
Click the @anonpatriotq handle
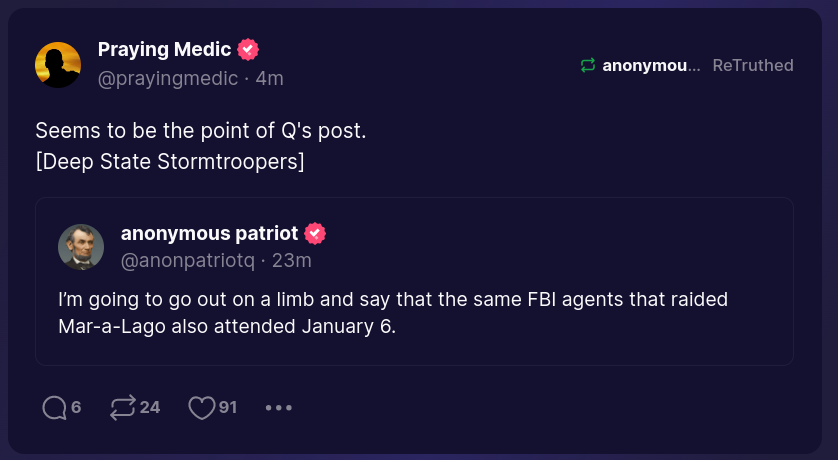pyautogui.click(x=187, y=261)
